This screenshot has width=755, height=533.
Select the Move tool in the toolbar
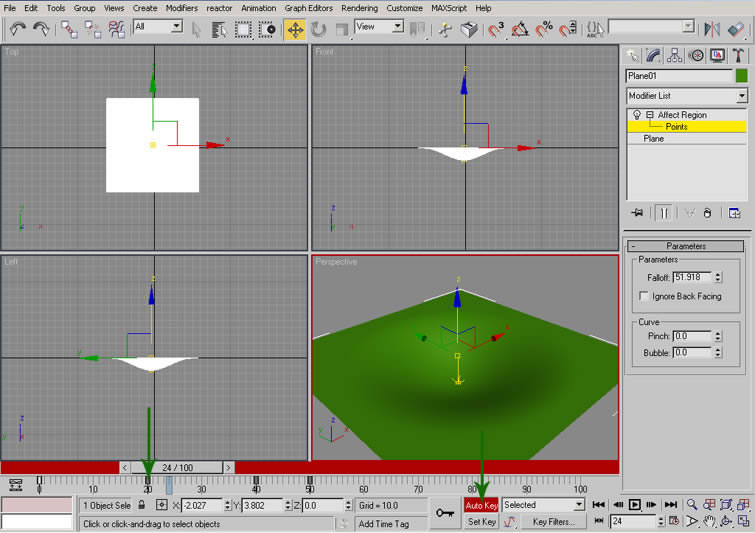pos(295,29)
